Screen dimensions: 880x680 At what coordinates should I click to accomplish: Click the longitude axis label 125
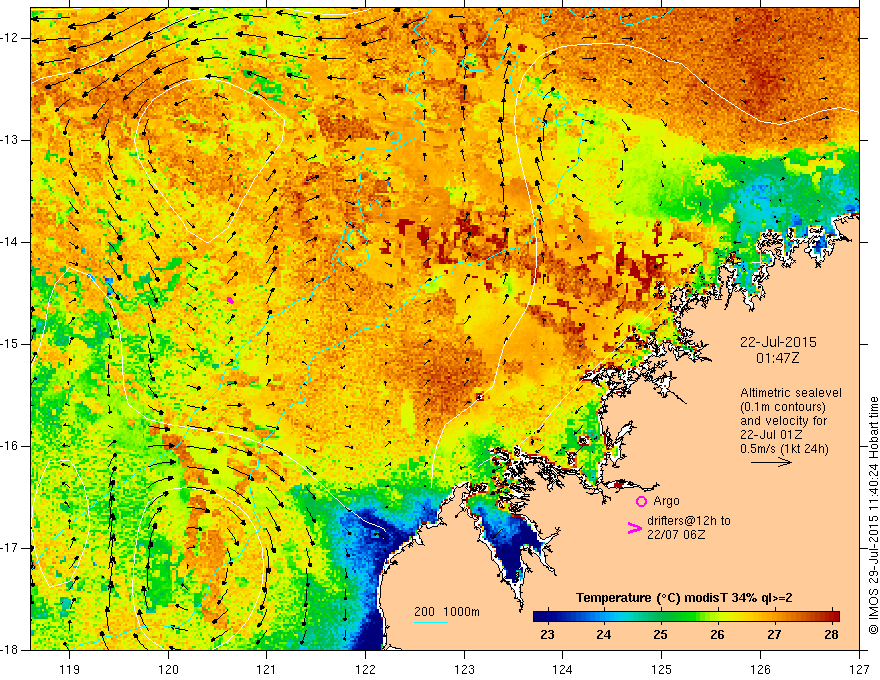pyautogui.click(x=662, y=669)
